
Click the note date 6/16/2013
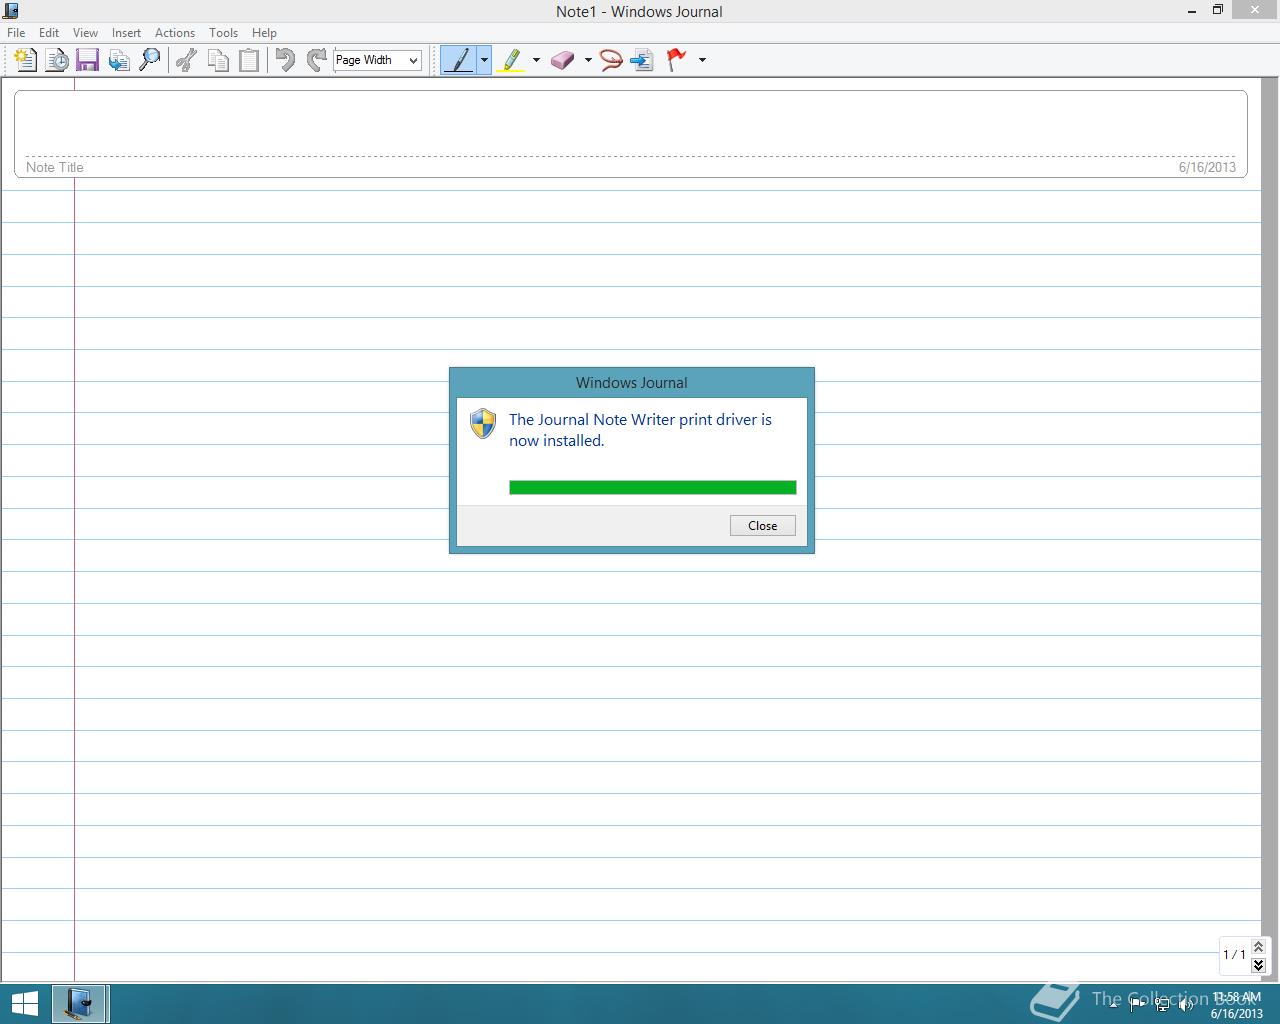1207,167
